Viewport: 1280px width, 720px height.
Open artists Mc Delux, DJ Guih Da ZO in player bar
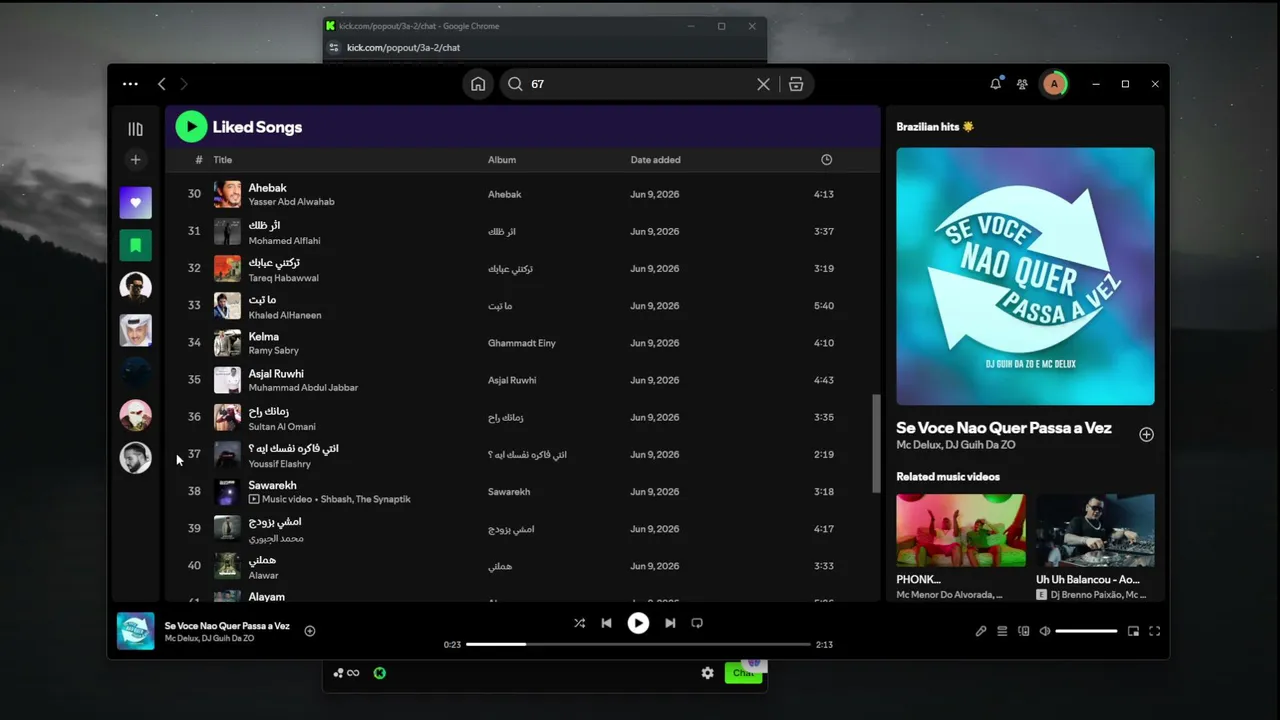pos(209,638)
